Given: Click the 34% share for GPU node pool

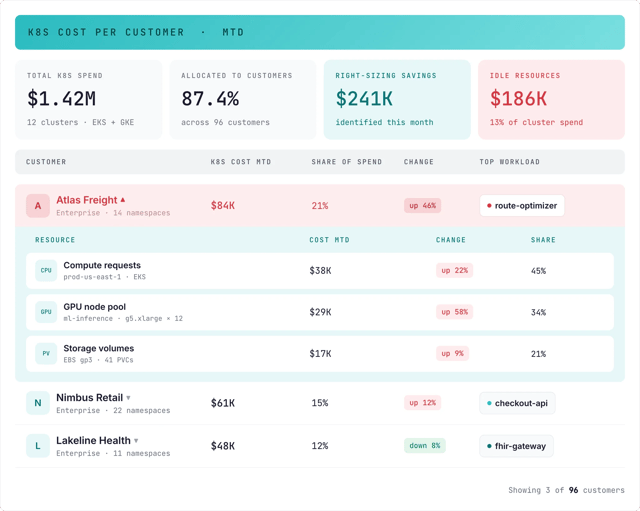Looking at the screenshot, I should (538, 313).
